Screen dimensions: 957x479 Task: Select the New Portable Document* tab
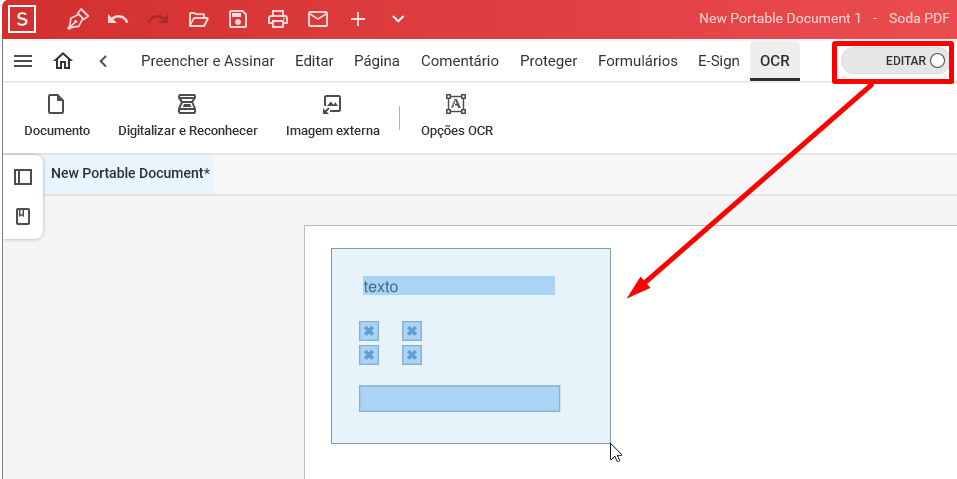(x=131, y=173)
